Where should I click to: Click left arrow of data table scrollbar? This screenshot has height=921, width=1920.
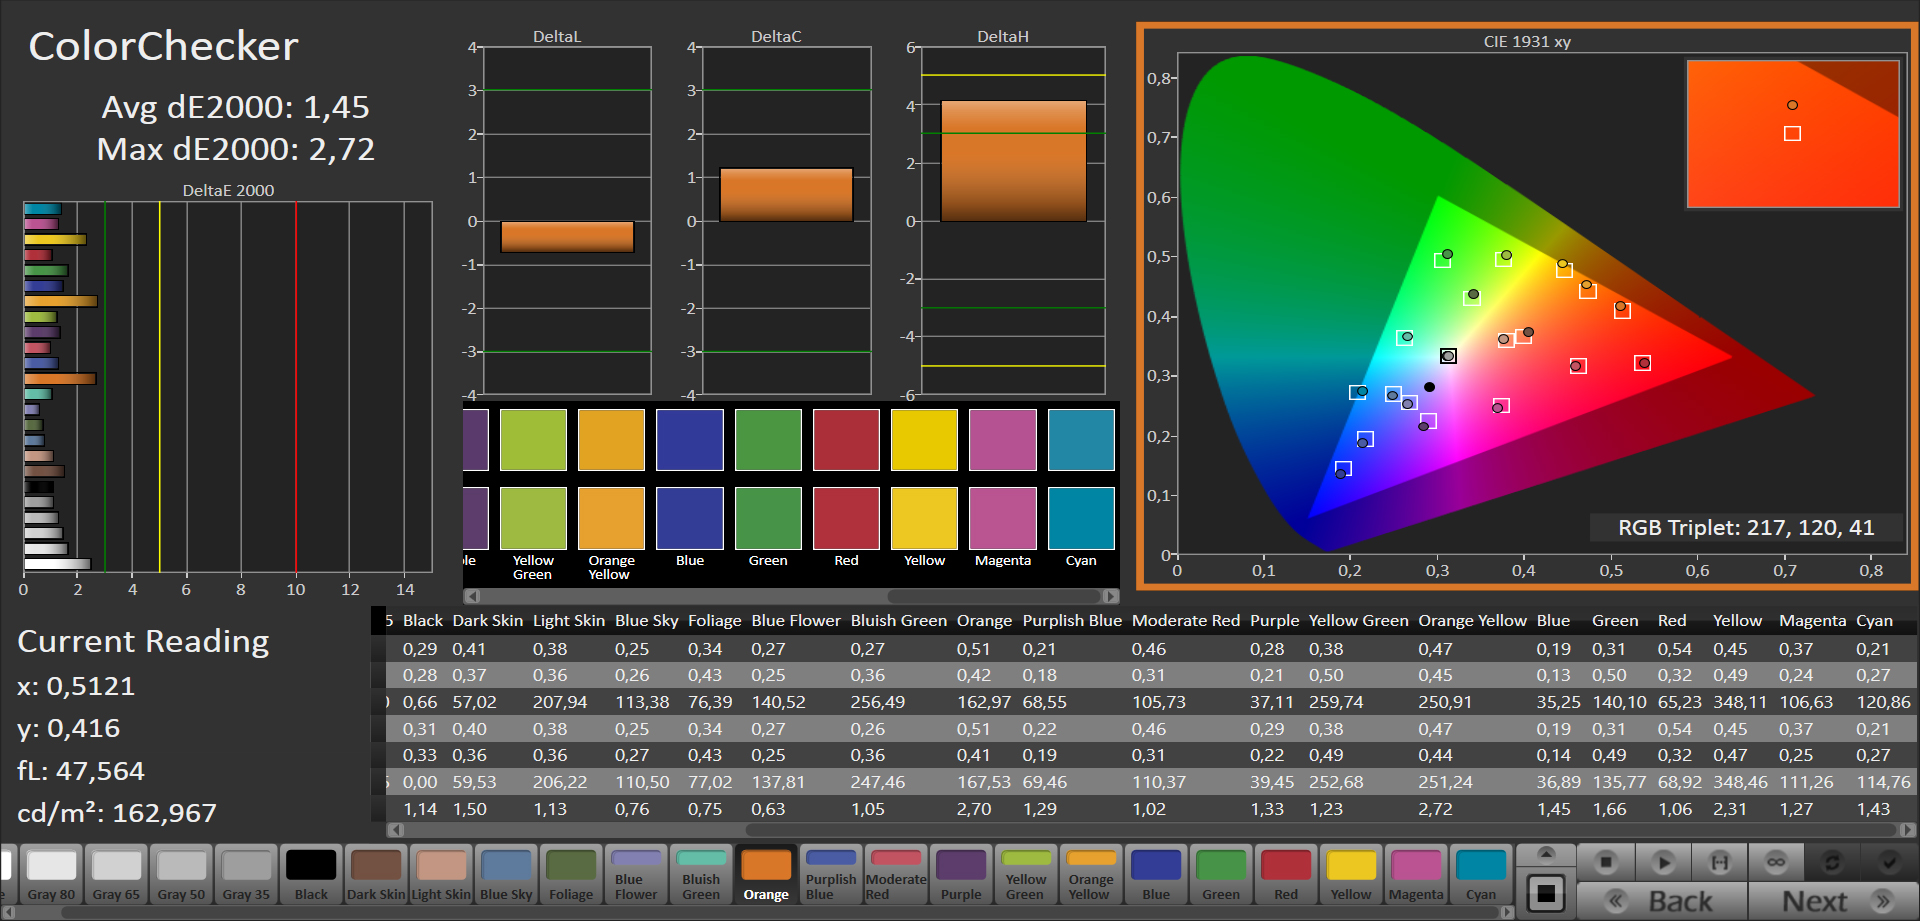pos(396,829)
